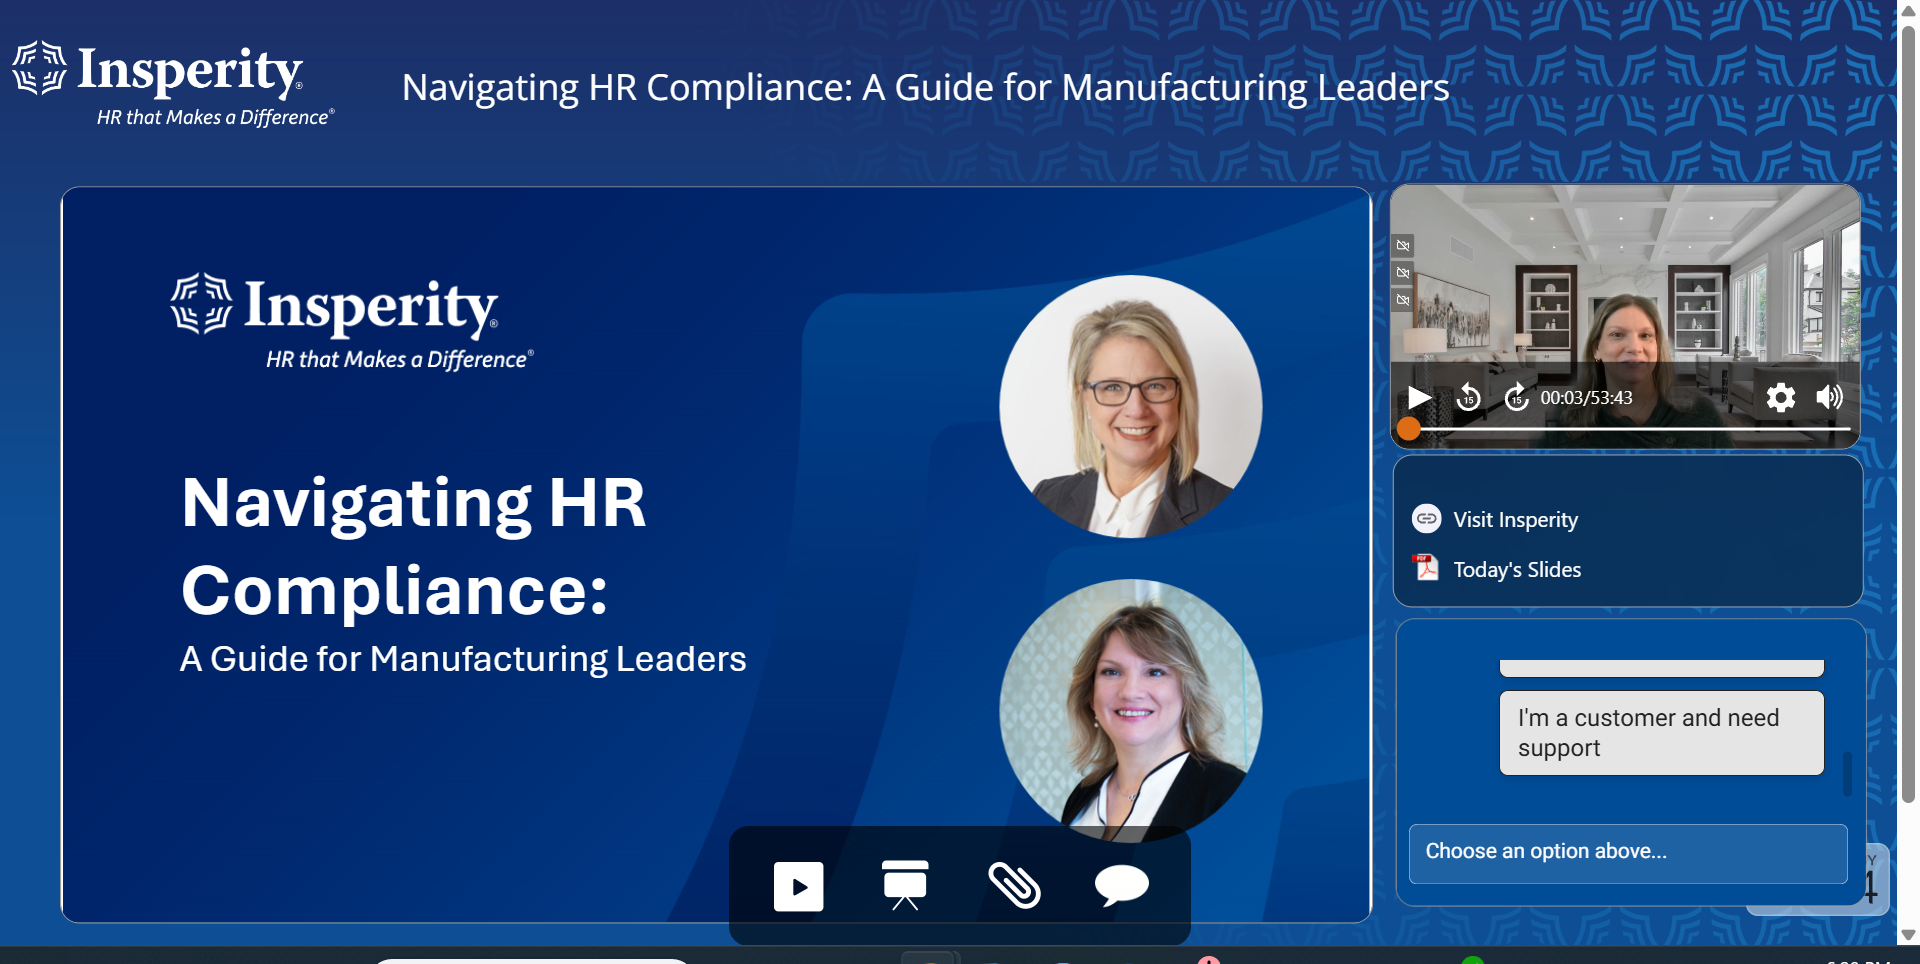Rewind the video 15 seconds

click(x=1468, y=397)
